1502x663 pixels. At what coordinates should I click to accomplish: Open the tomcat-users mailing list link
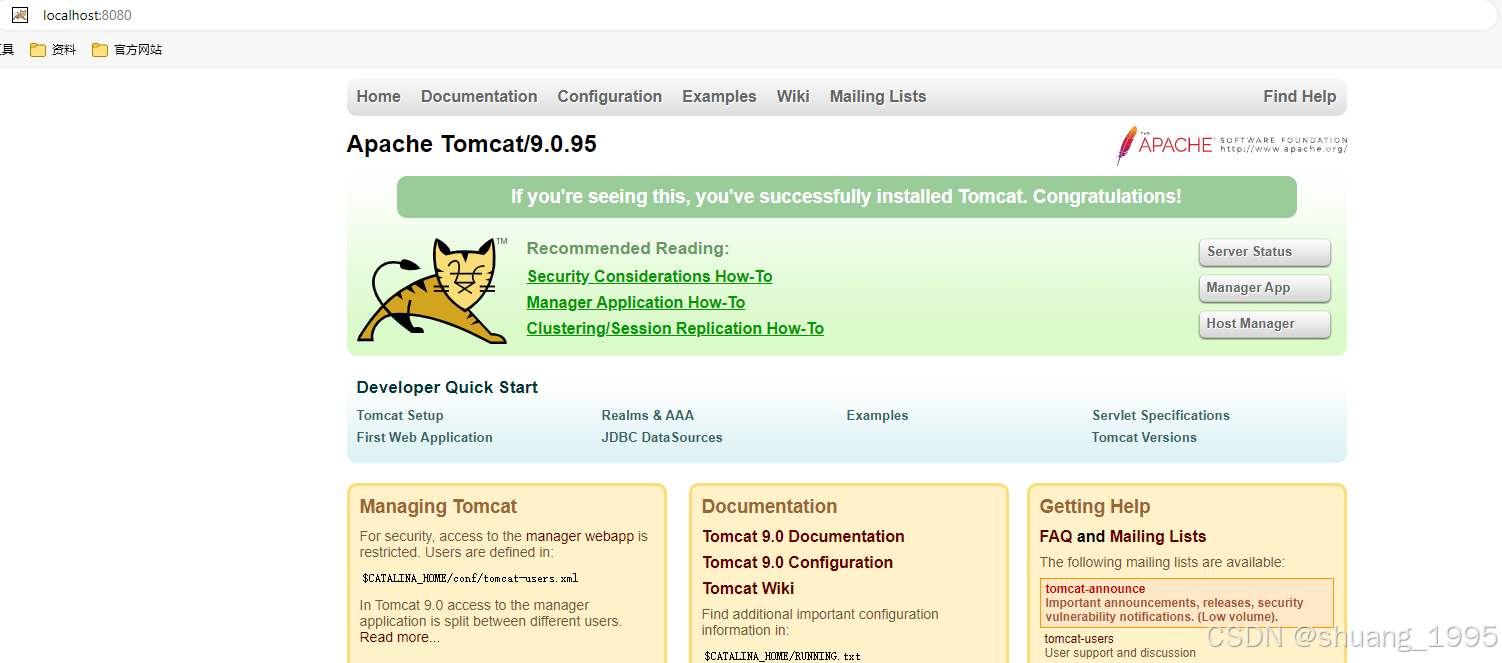(1079, 639)
